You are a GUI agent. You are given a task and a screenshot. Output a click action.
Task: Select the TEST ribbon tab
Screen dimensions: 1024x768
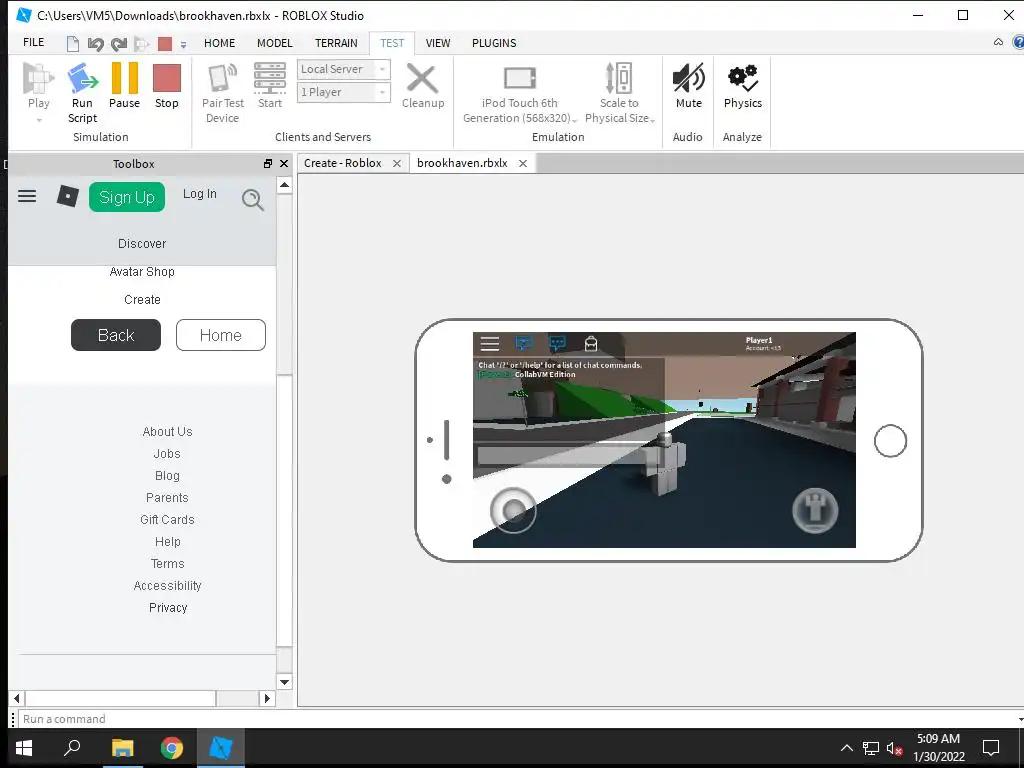tap(392, 43)
